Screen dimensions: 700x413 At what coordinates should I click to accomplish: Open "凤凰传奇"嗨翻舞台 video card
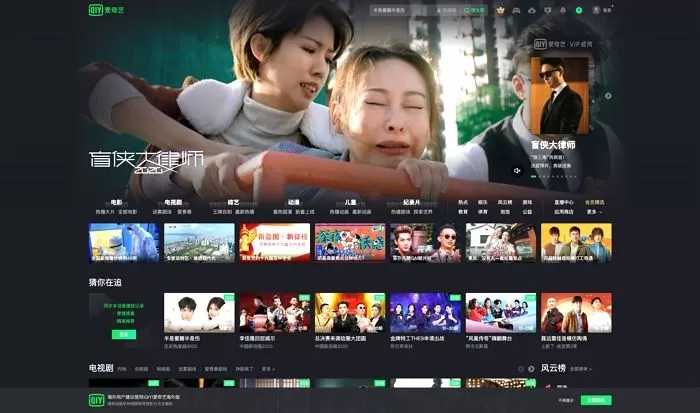click(x=501, y=313)
